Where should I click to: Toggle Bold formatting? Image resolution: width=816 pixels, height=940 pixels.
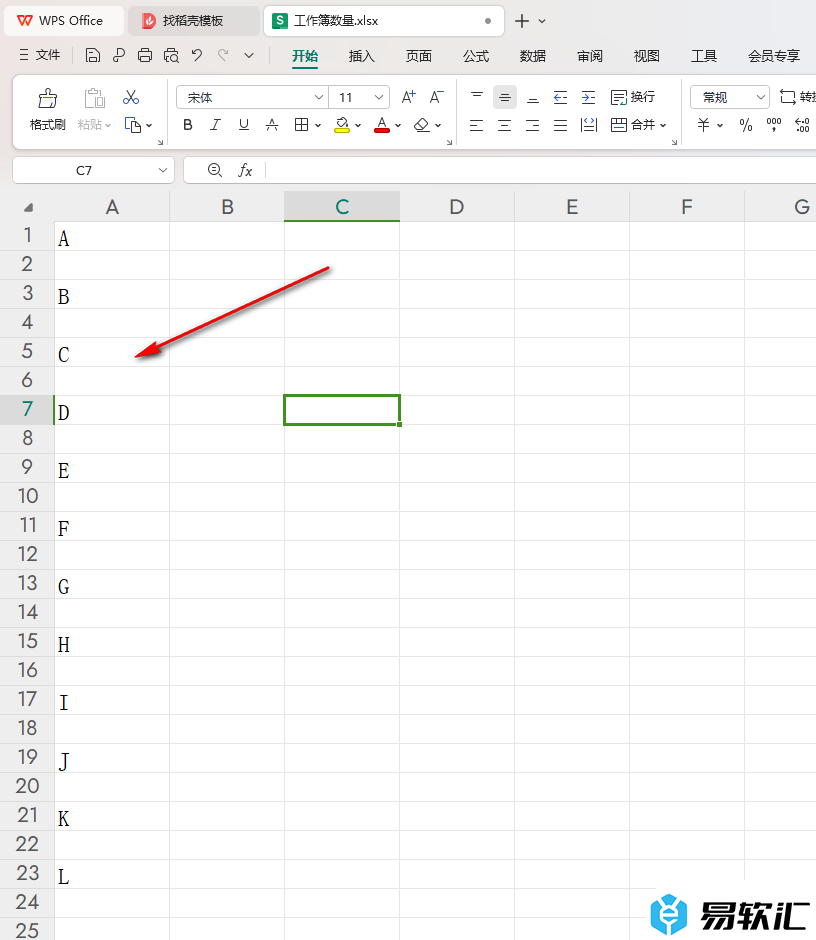(188, 125)
